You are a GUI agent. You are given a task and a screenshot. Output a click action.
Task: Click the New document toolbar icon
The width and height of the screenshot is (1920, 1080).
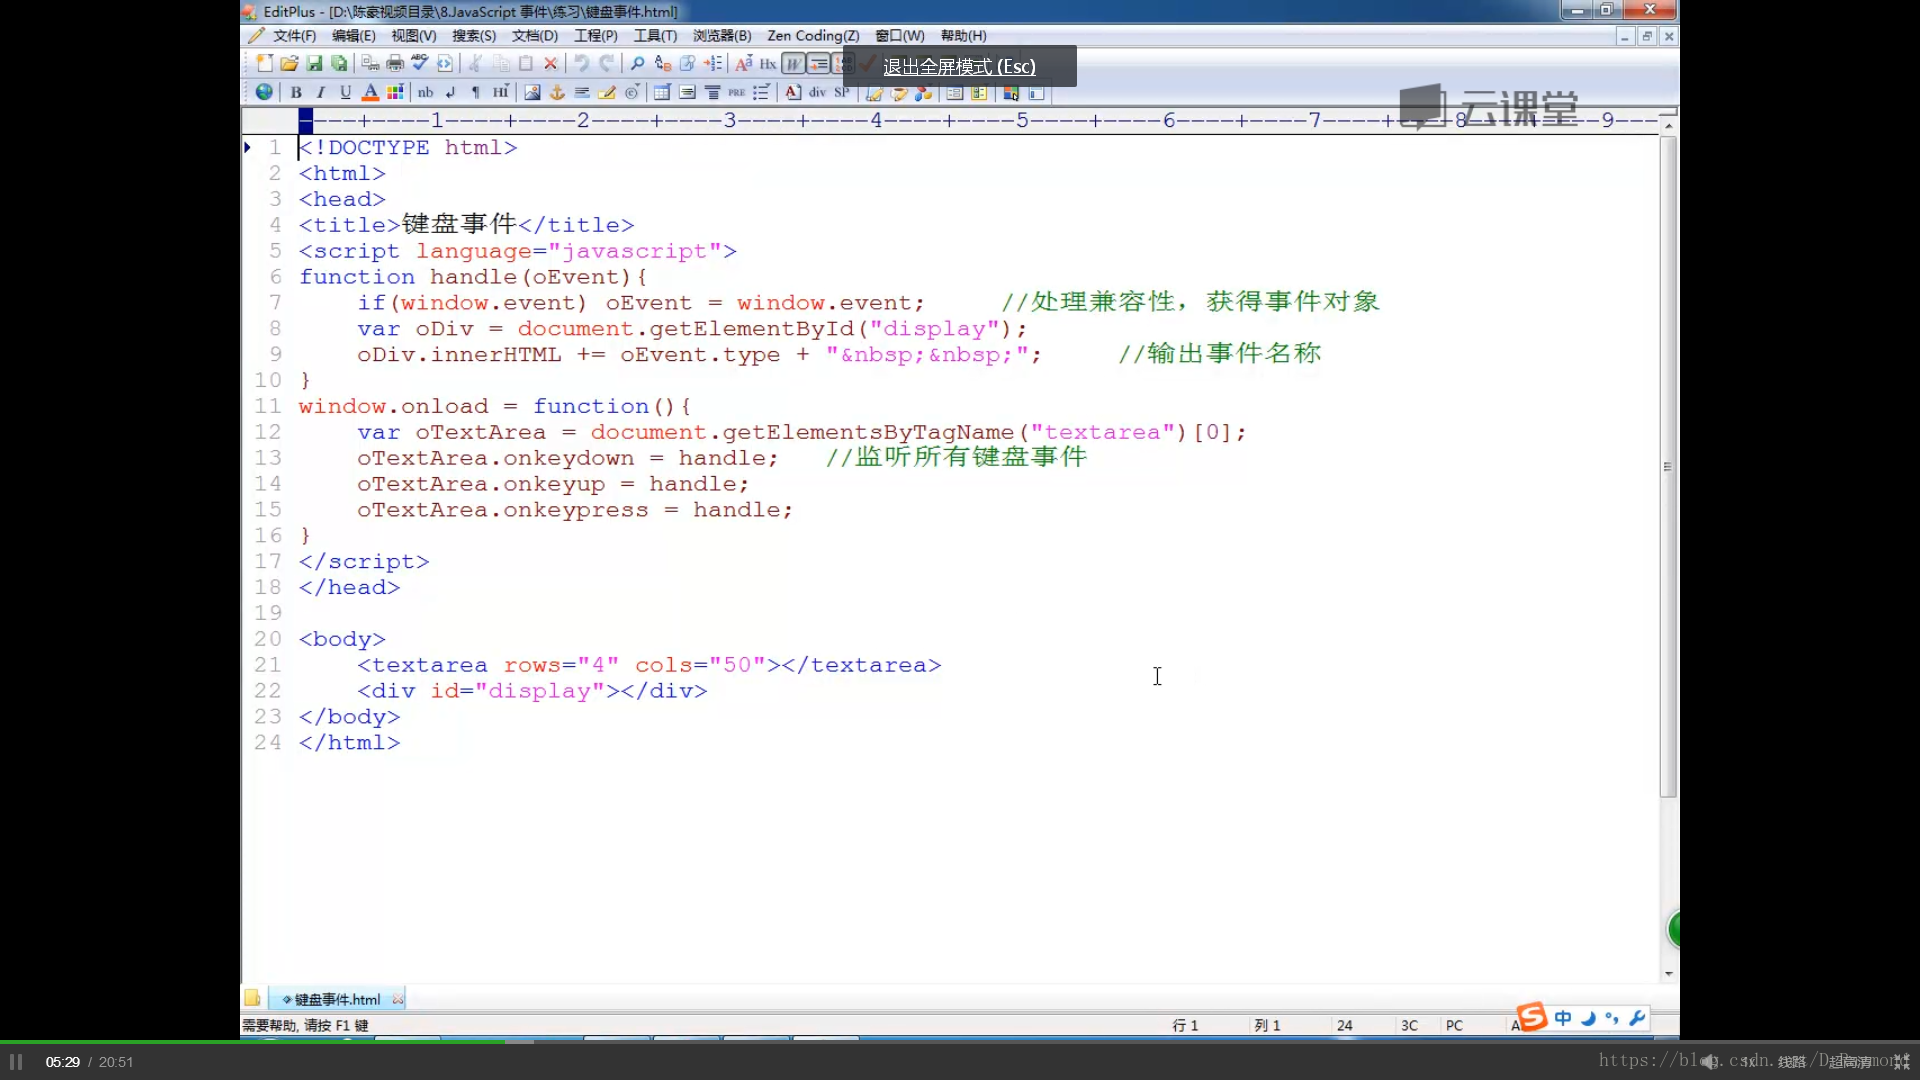tap(264, 63)
